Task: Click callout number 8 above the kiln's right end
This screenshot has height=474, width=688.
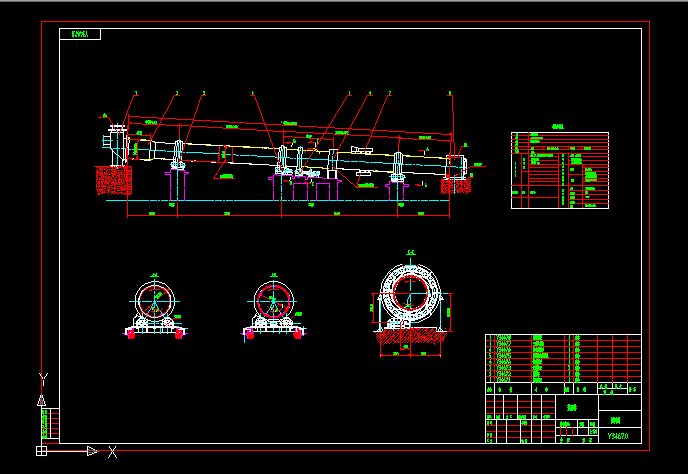Action: coord(450,93)
